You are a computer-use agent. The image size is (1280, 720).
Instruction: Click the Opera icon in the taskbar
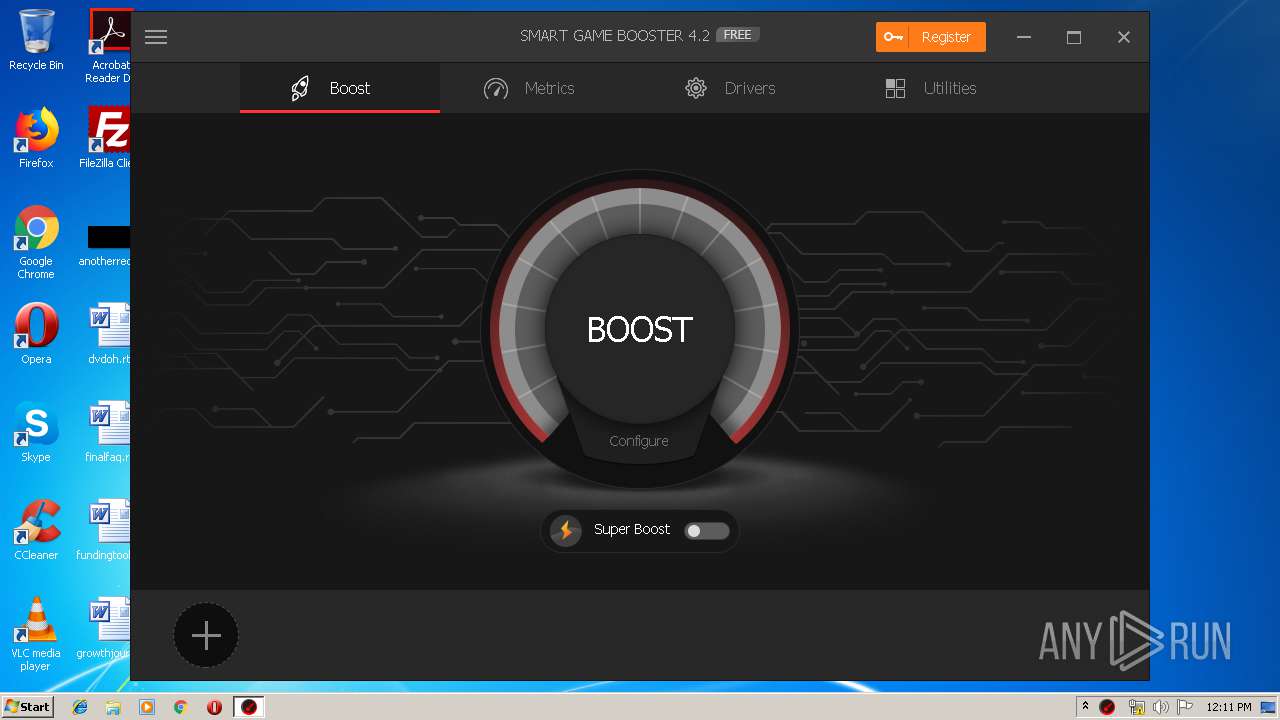click(x=214, y=707)
